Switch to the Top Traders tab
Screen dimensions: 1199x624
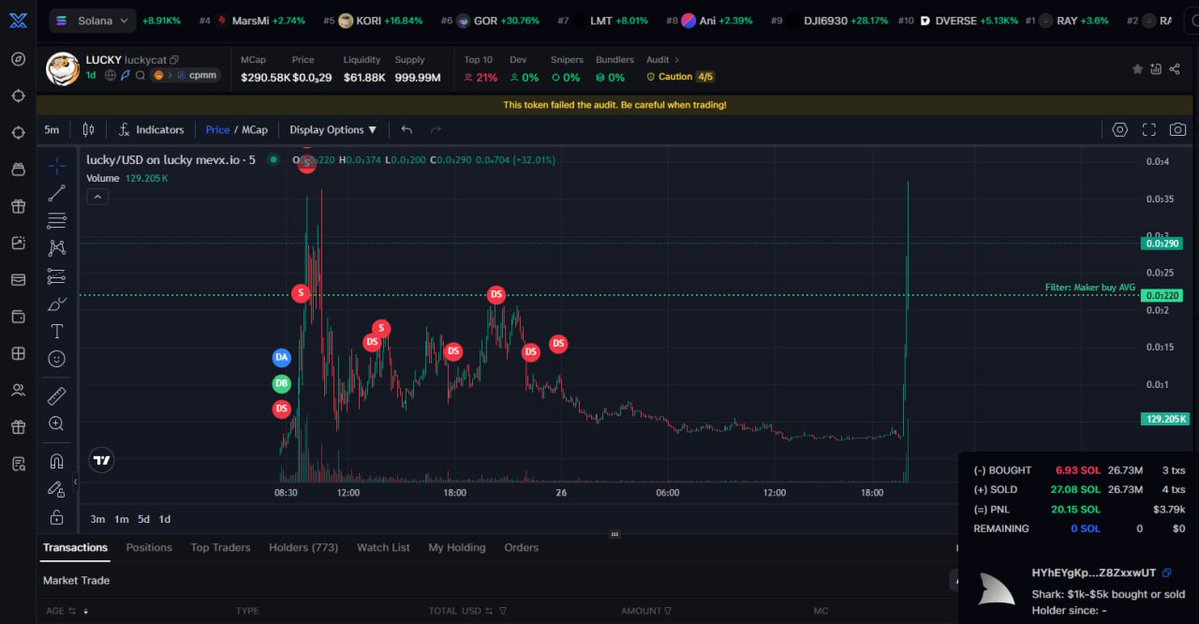point(220,548)
